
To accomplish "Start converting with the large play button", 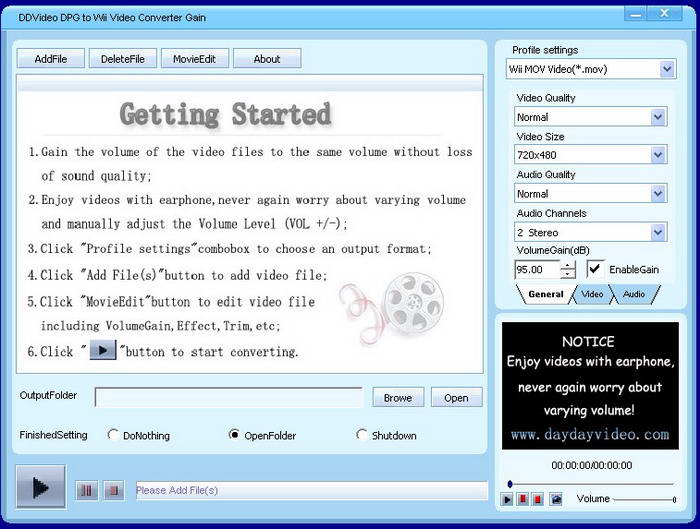I will click(41, 487).
